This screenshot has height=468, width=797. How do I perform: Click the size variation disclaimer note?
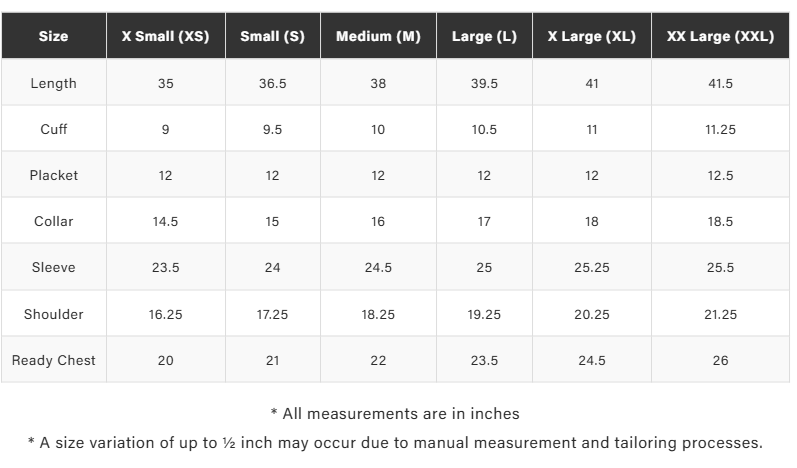(x=395, y=442)
